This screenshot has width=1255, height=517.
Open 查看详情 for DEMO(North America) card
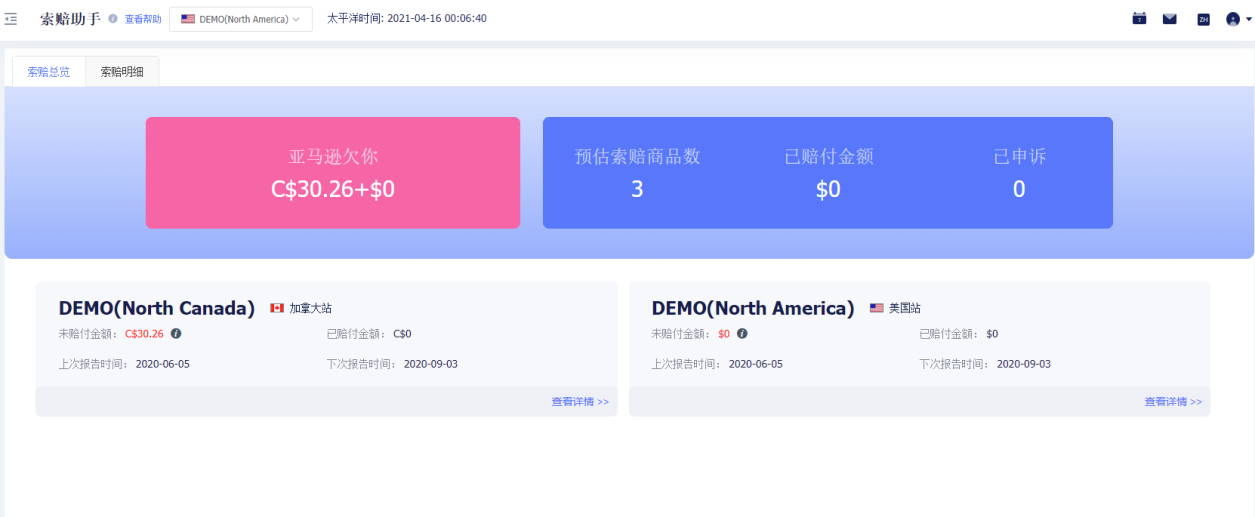1173,402
